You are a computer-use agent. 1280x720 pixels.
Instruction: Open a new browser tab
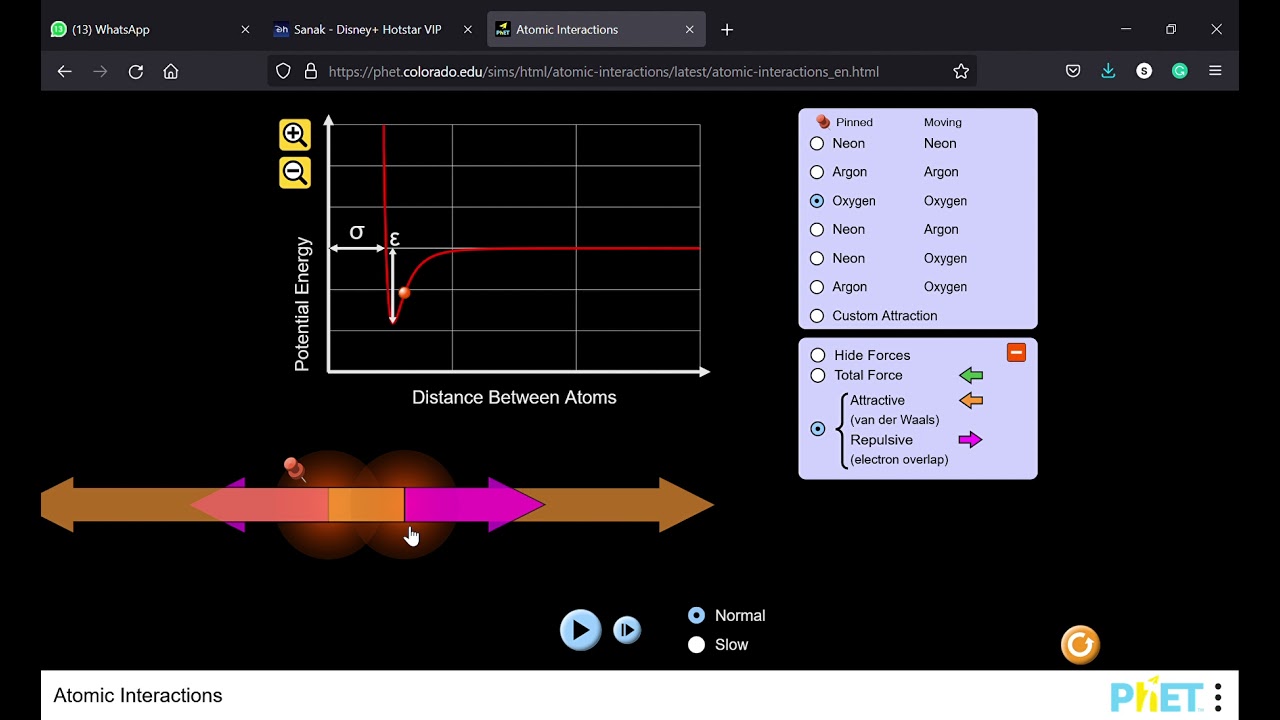click(727, 30)
